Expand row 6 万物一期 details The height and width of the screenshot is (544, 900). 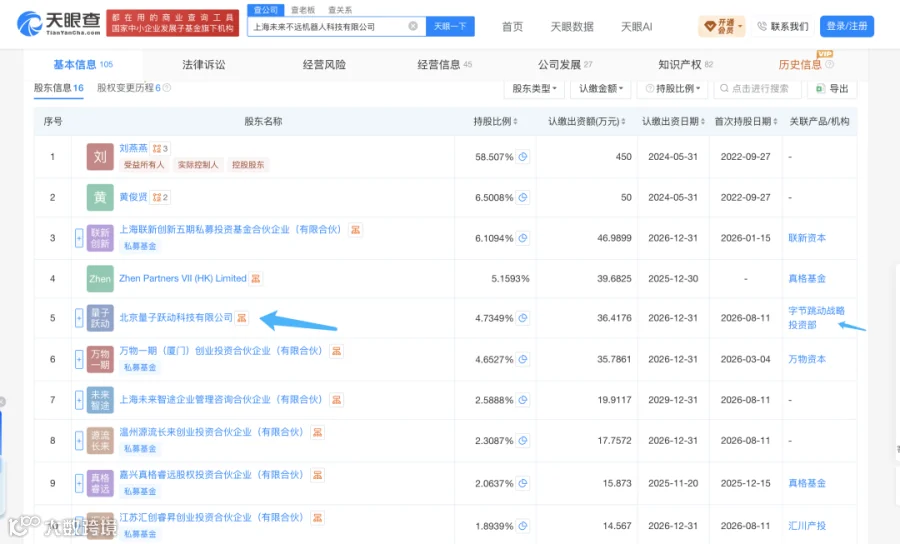[x=79, y=359]
